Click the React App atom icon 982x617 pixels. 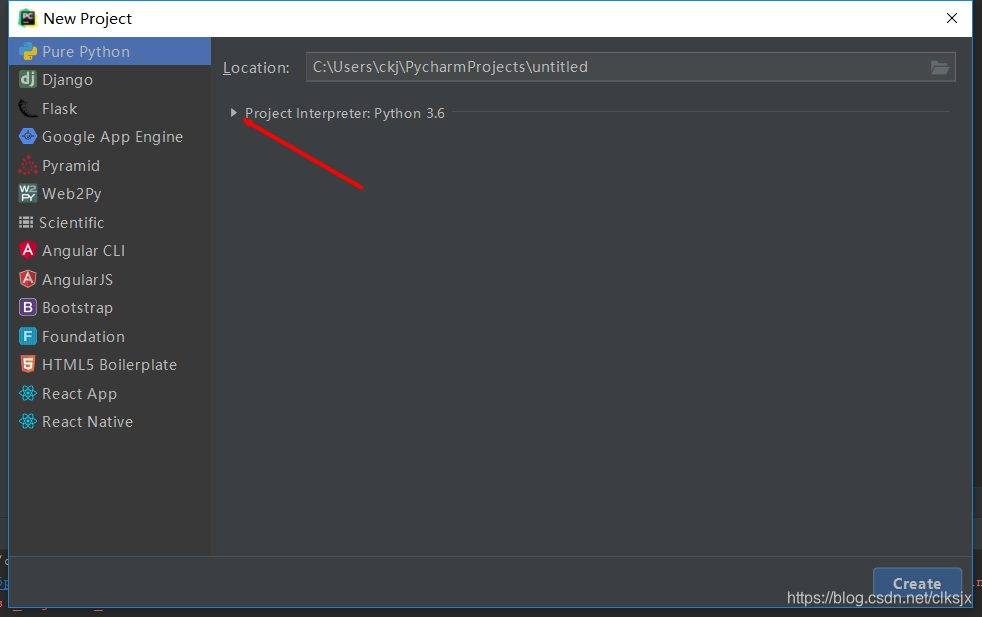[28, 393]
